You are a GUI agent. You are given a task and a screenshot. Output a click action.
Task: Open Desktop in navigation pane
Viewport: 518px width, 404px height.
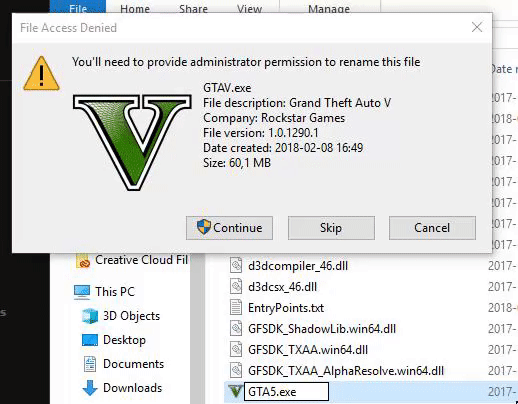[124, 340]
